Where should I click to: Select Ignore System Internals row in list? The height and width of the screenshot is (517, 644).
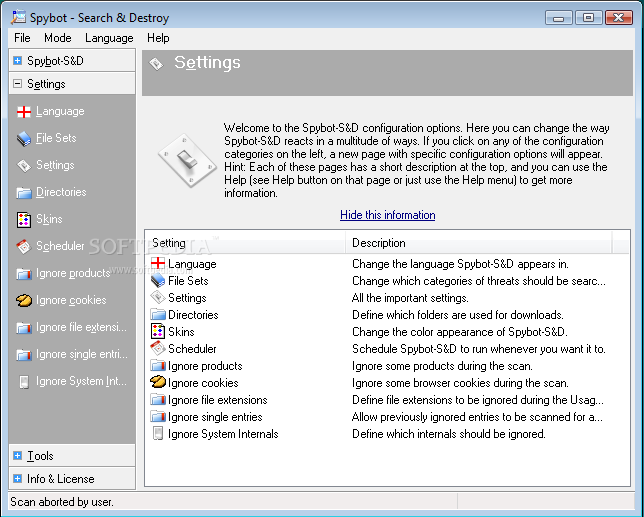[387, 434]
